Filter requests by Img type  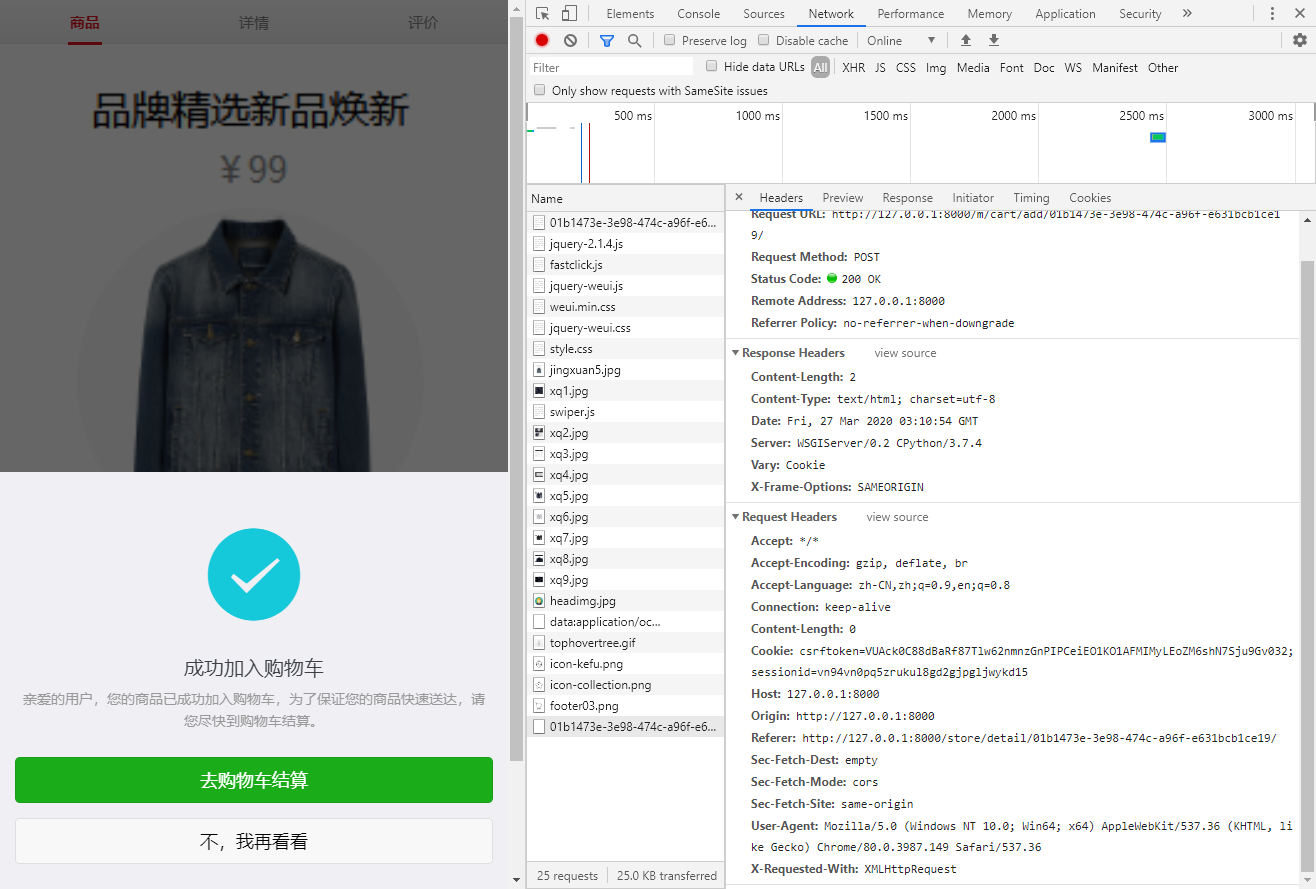coord(936,68)
